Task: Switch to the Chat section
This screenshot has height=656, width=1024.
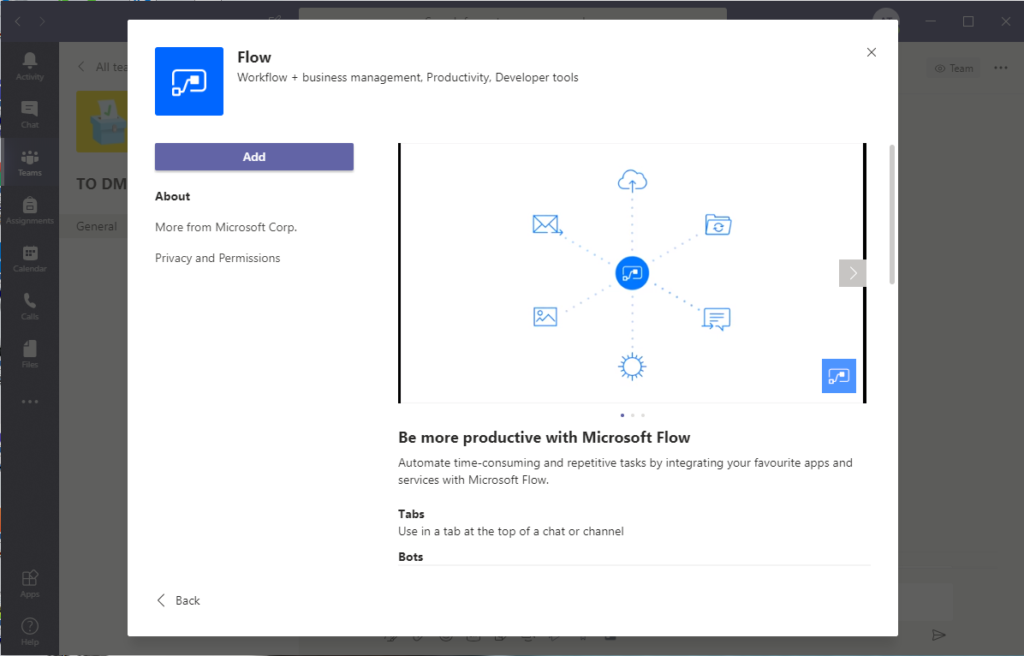Action: 29,113
